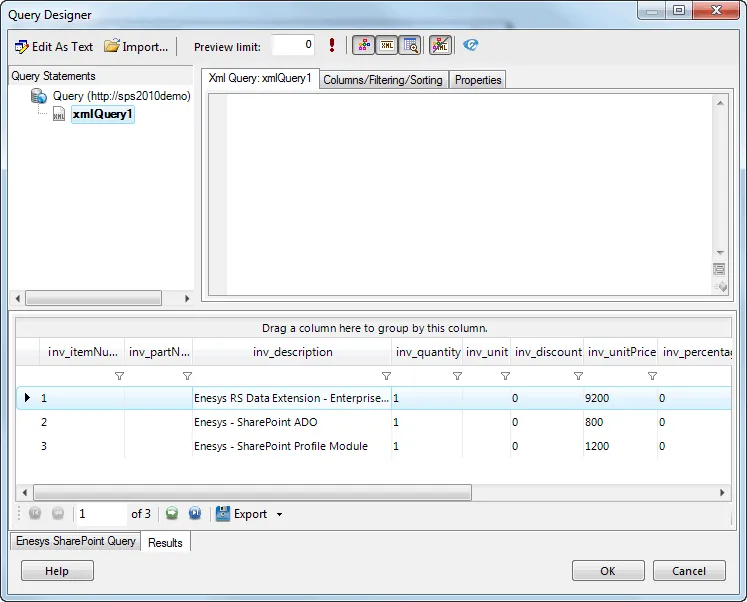Screen dimensions: 747x602
Task: Open the Properties tab
Action: (478, 80)
